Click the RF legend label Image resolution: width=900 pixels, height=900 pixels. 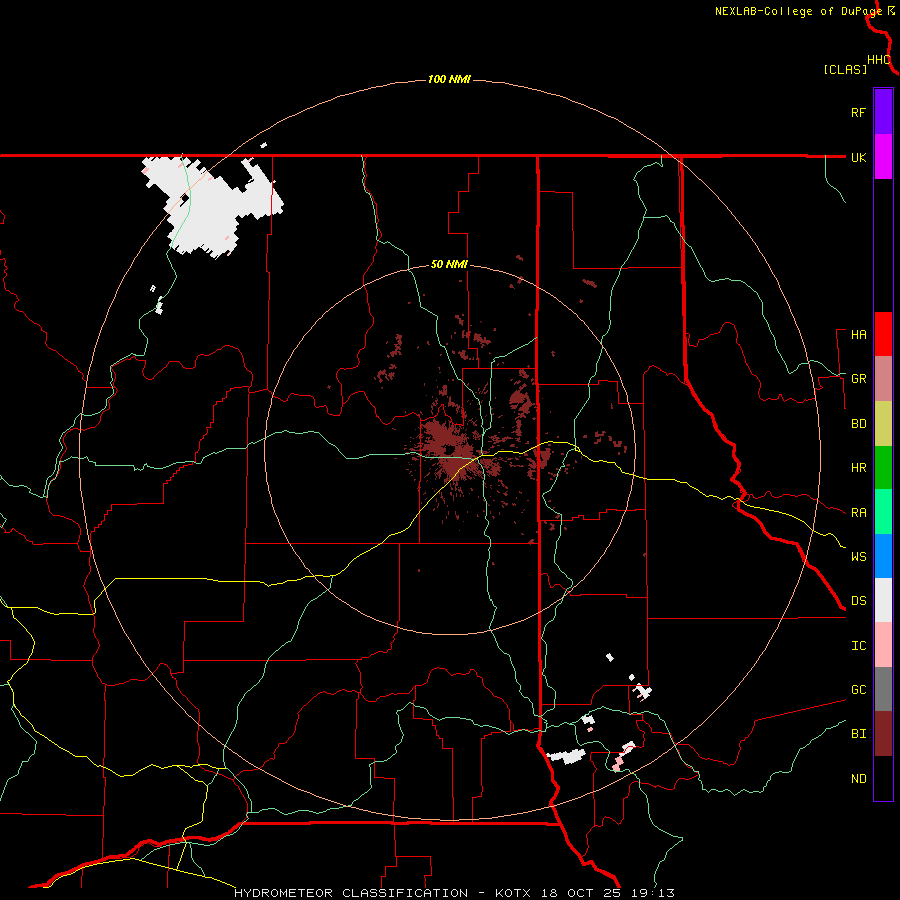pyautogui.click(x=859, y=112)
